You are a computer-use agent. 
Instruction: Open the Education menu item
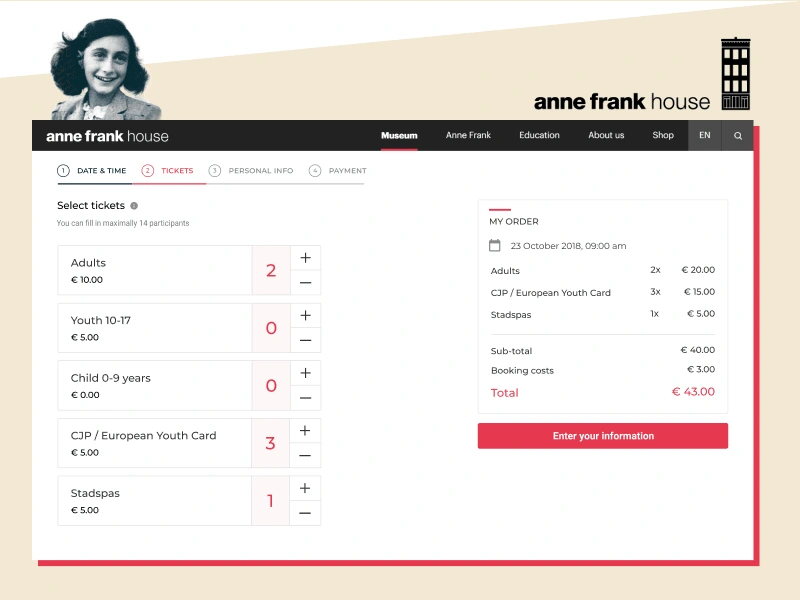click(539, 135)
